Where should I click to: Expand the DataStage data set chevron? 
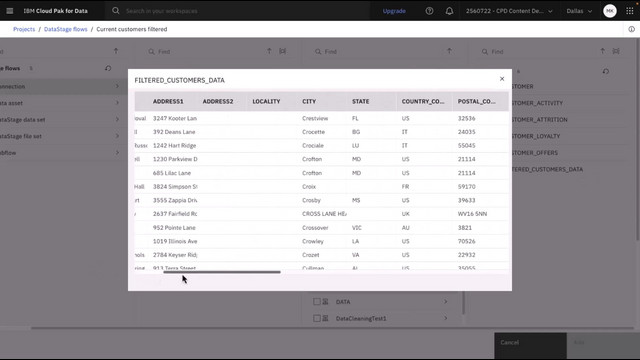tap(117, 119)
